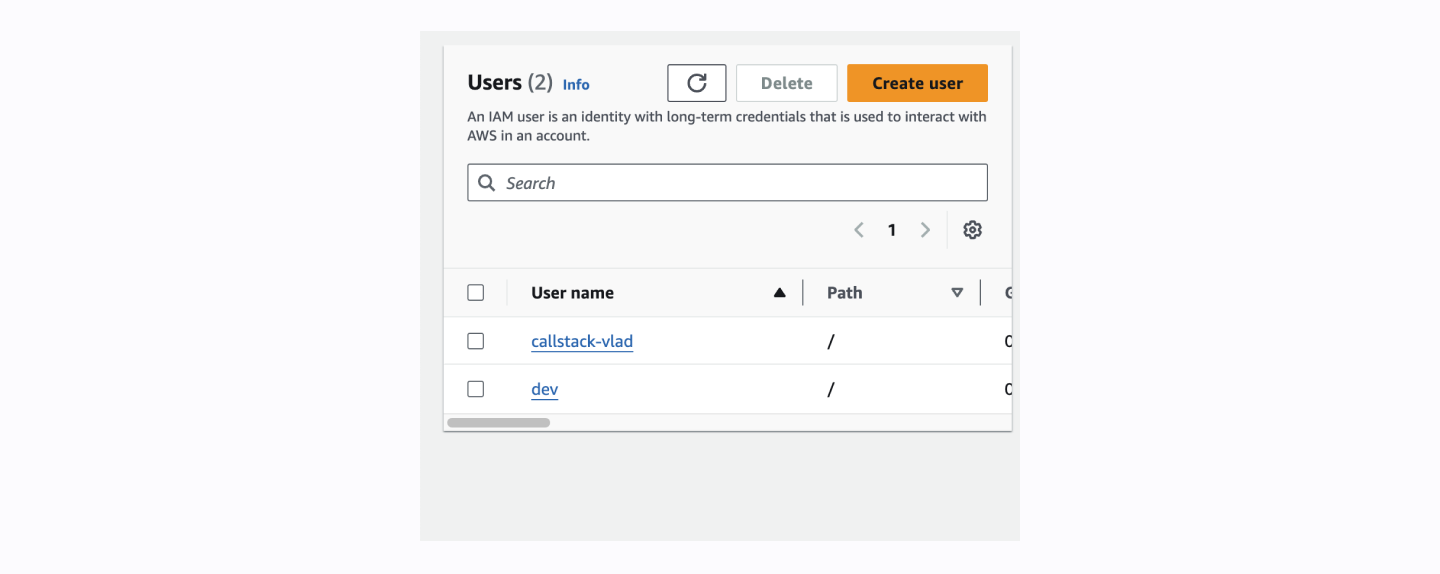The width and height of the screenshot is (1440, 574).
Task: Click the search magnifier icon
Action: tap(487, 183)
